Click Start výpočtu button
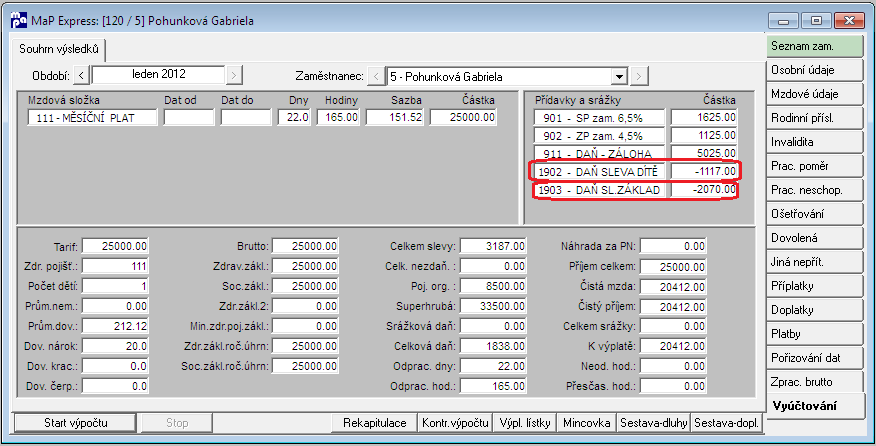Screen dimensions: 876x446 (75, 423)
